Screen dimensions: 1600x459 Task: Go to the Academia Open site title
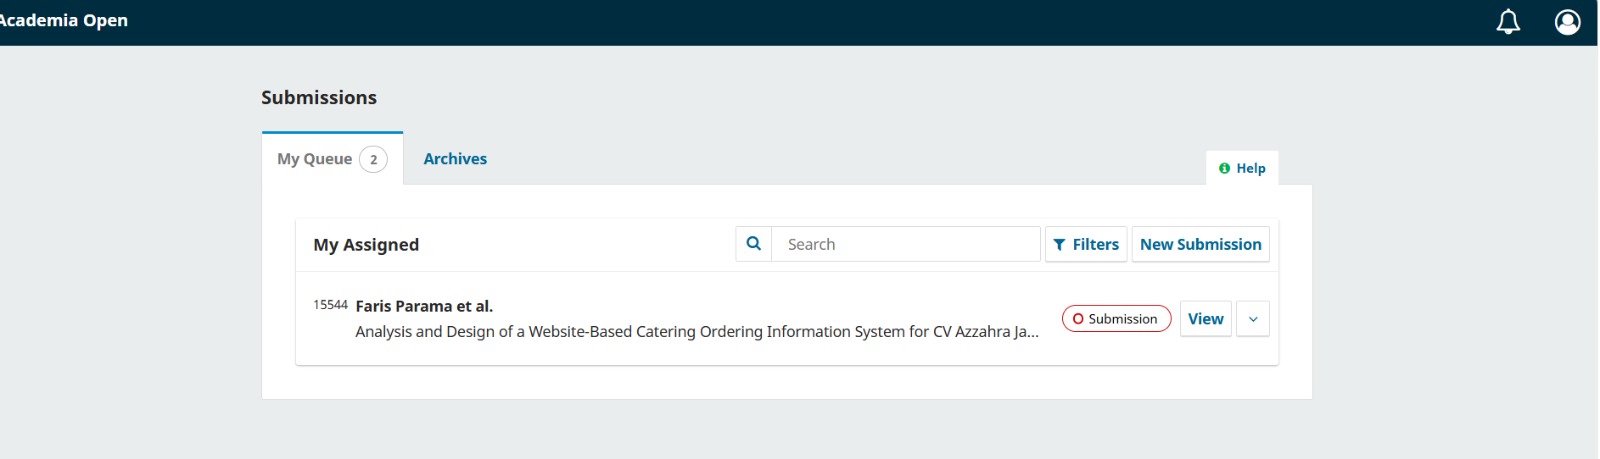coord(64,21)
